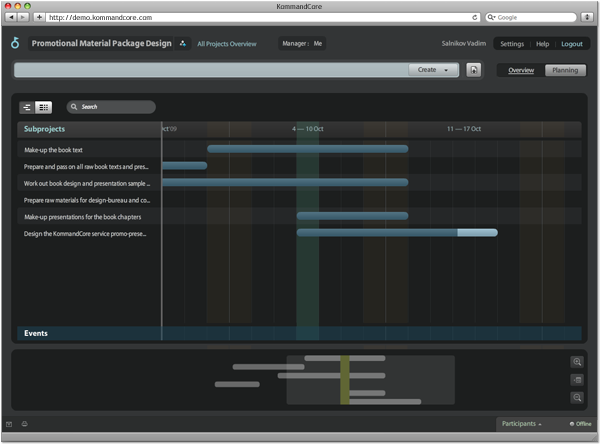Switch to the Planning tab
The height and width of the screenshot is (447, 600).
coord(565,70)
